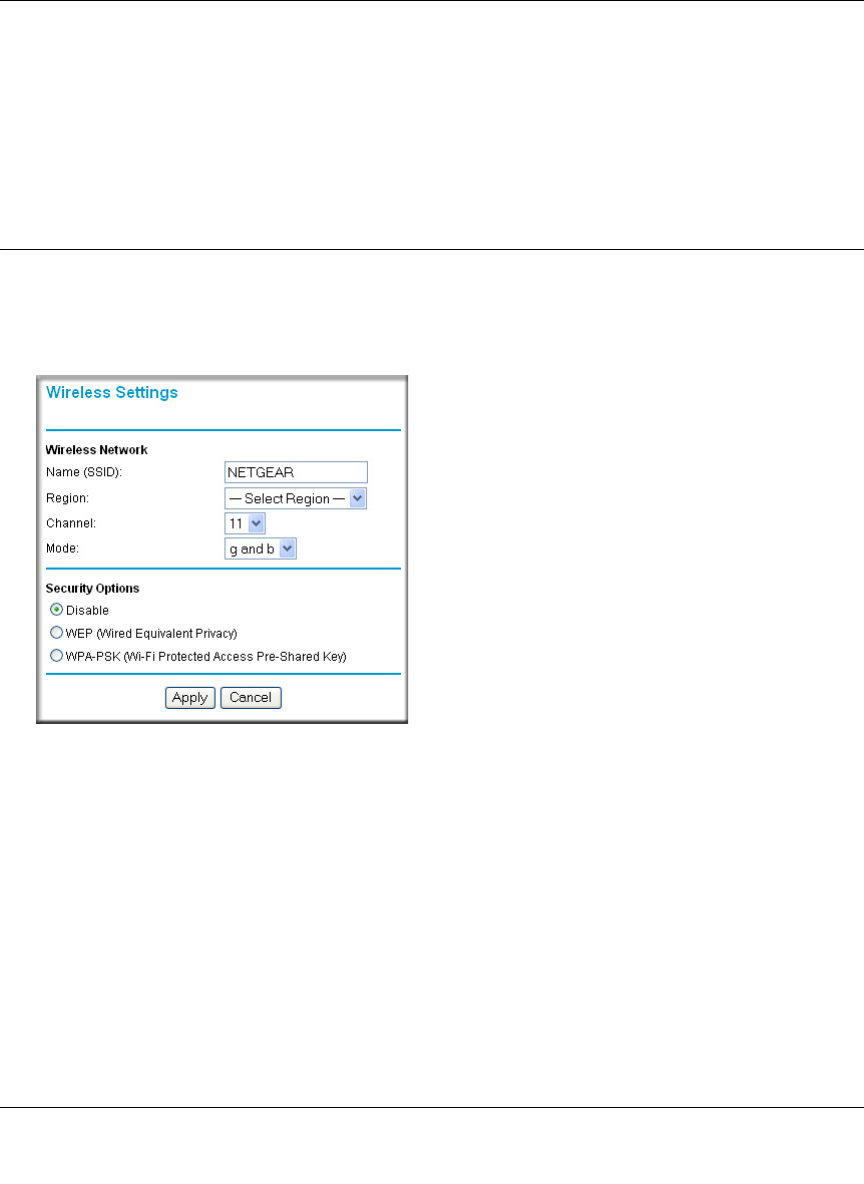Image resolution: width=864 pixels, height=1184 pixels.
Task: Click the Cancel button
Action: pos(251,698)
